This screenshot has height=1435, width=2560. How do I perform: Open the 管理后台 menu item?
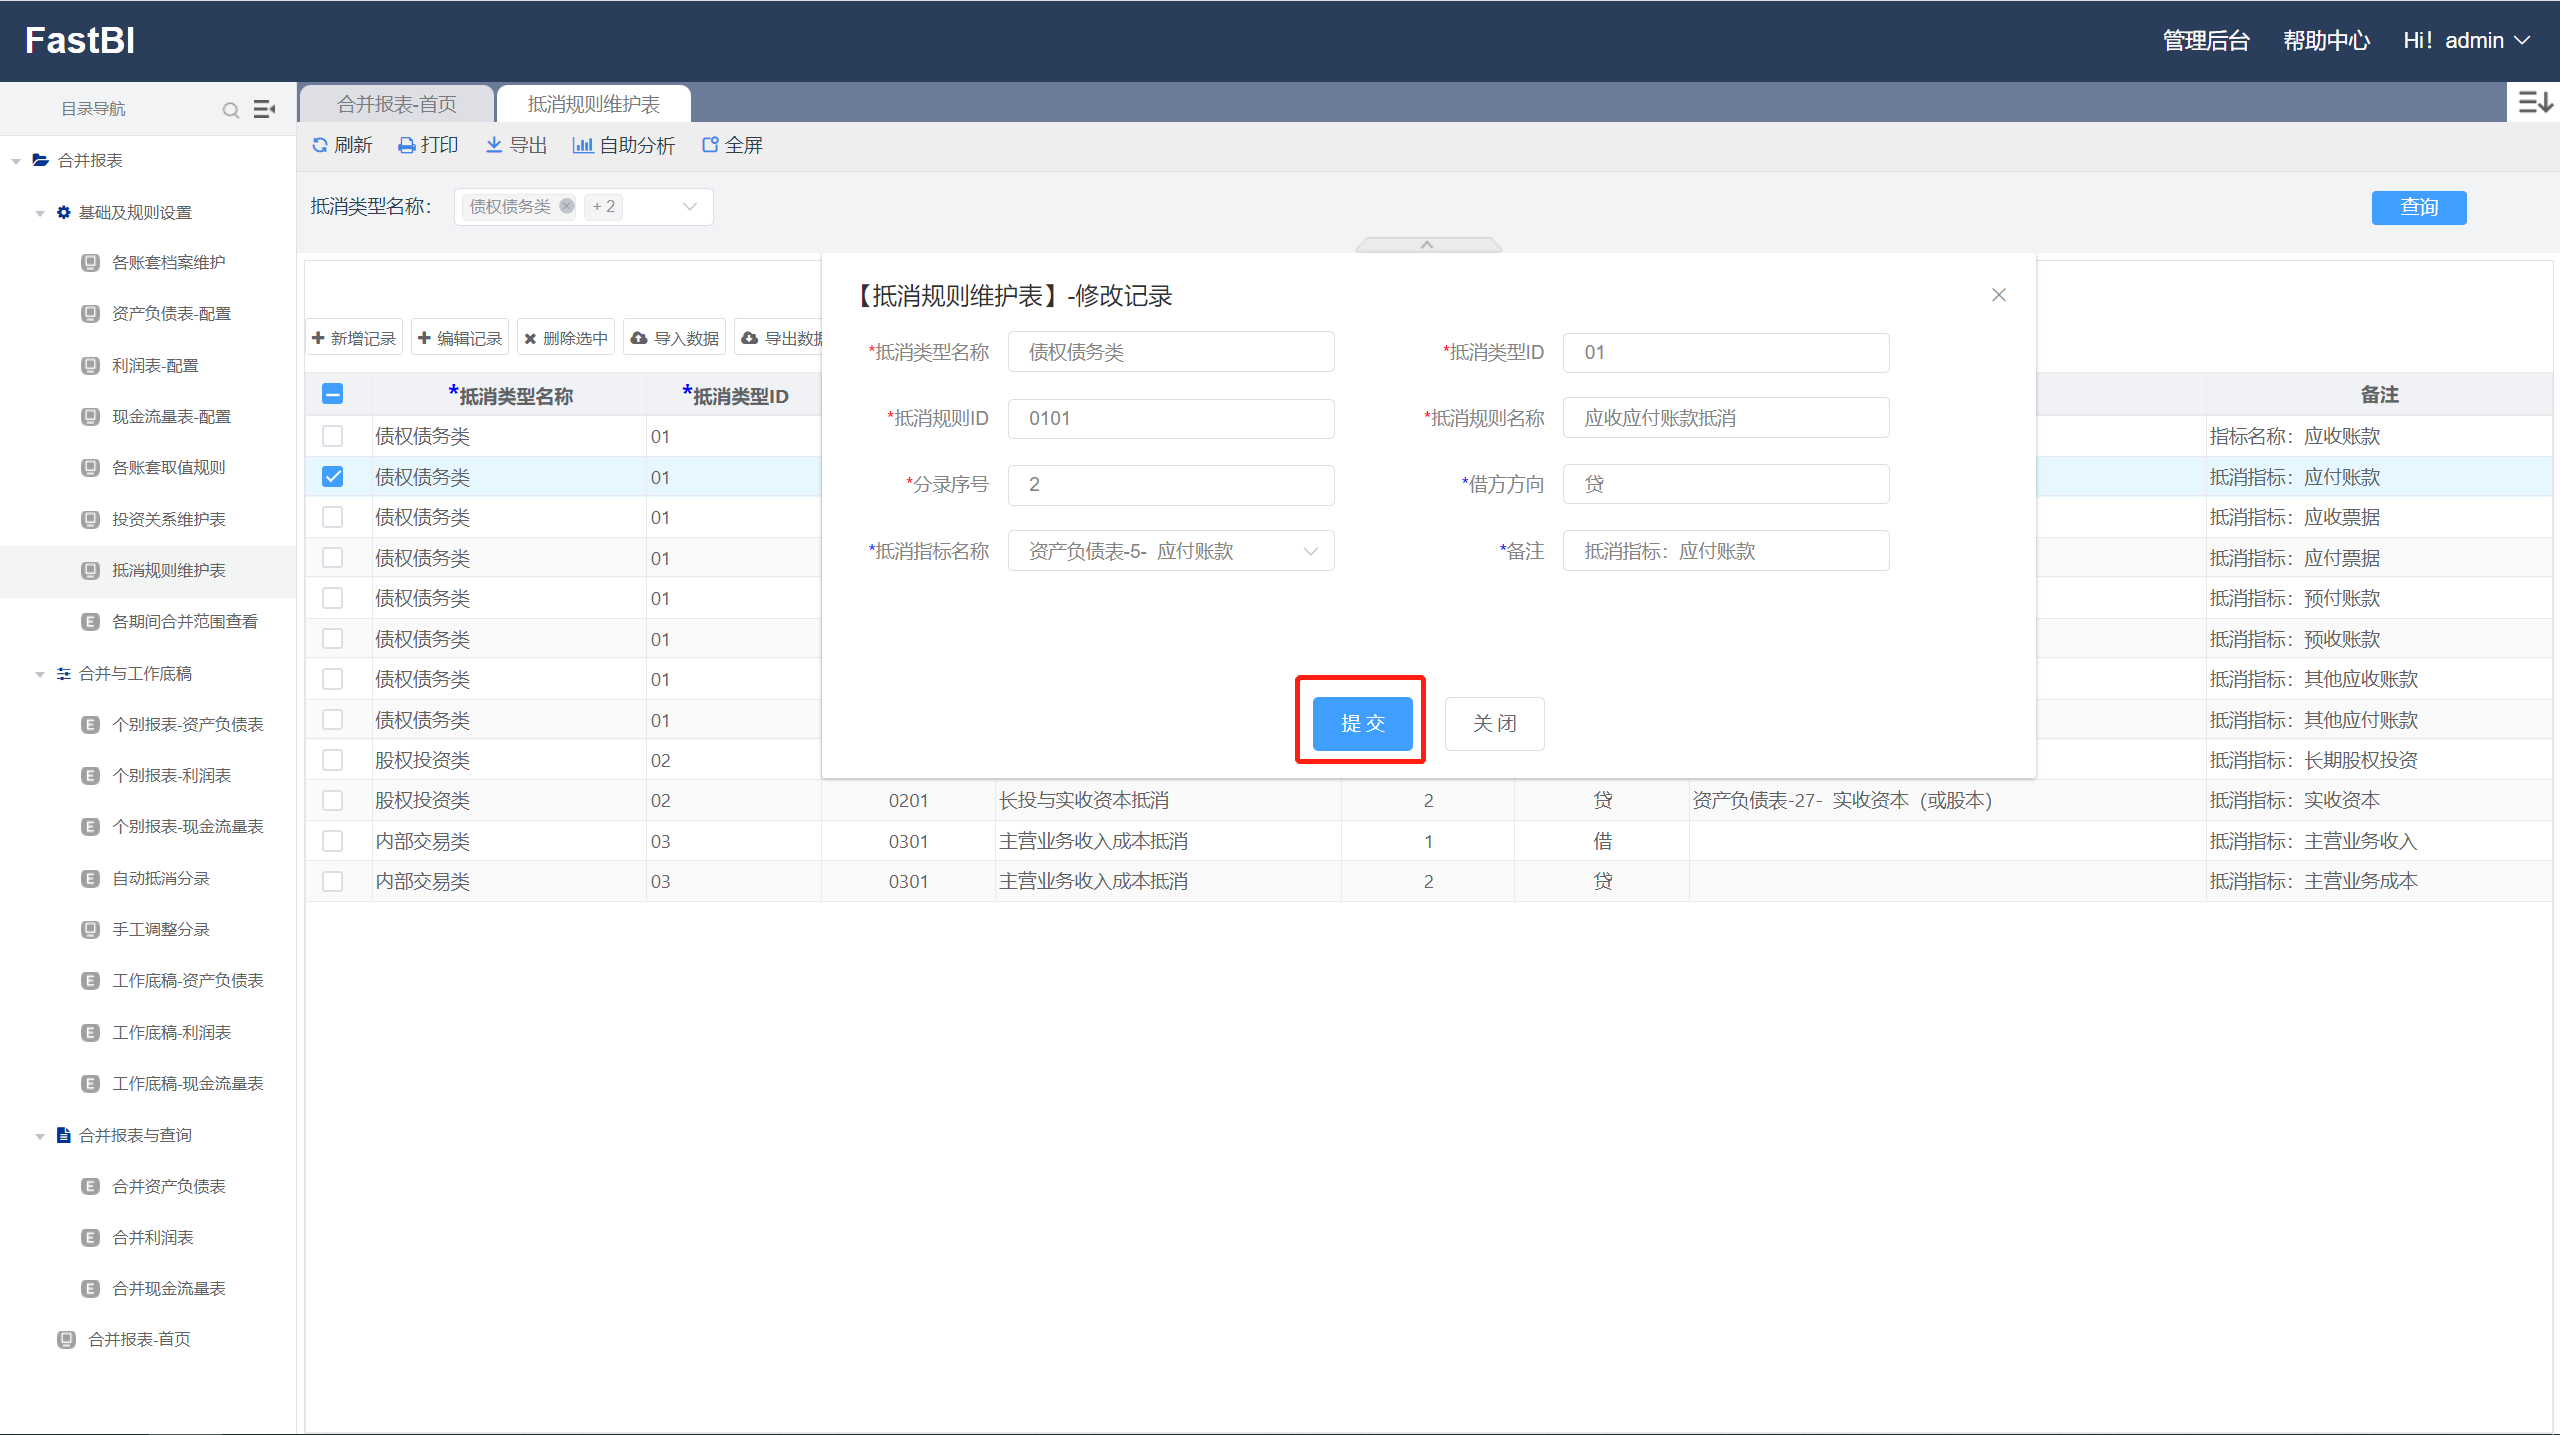[x=2206, y=41]
